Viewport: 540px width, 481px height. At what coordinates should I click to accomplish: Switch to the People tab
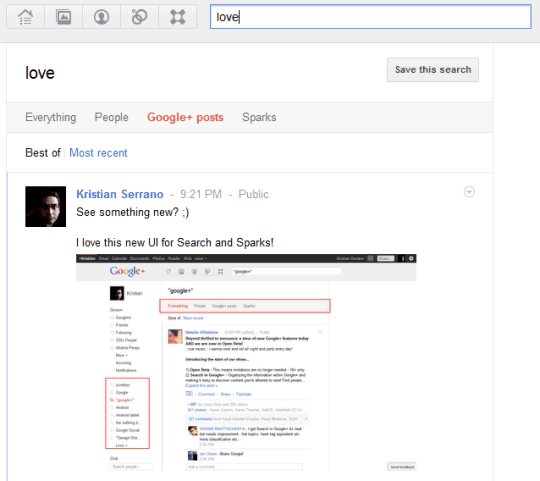coord(111,117)
